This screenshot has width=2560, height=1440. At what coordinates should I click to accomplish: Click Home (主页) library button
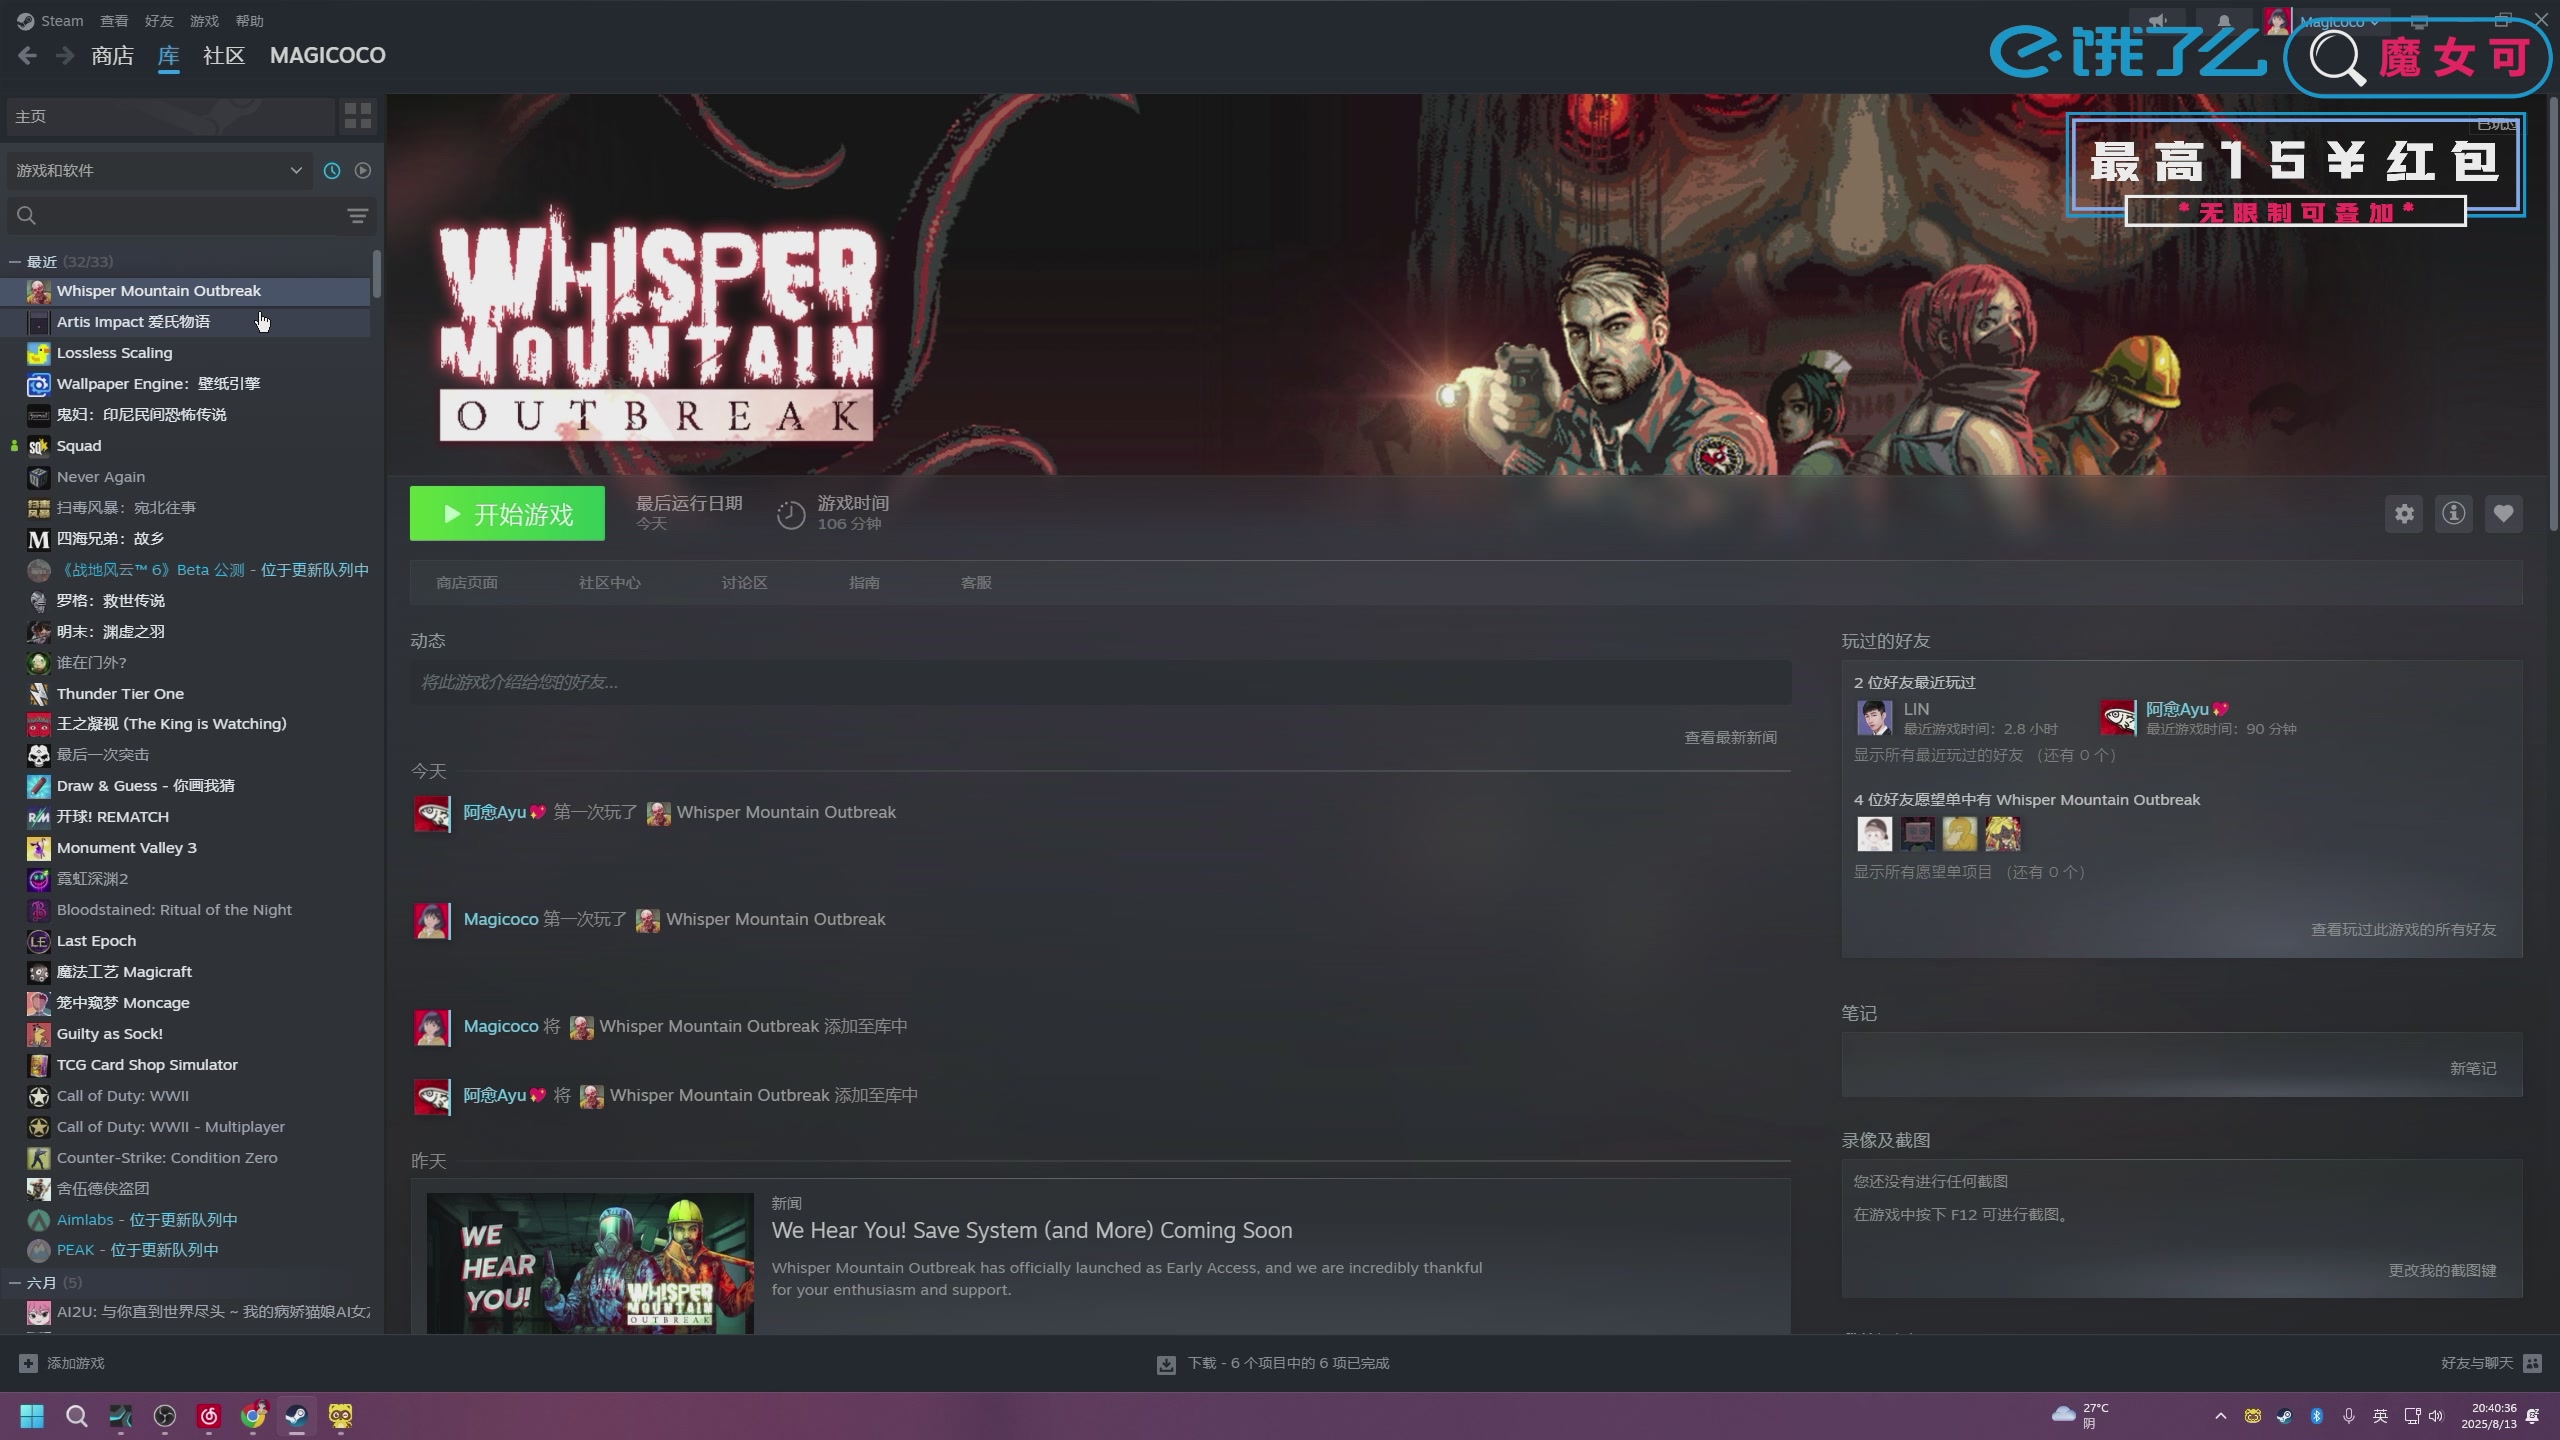pos(170,117)
